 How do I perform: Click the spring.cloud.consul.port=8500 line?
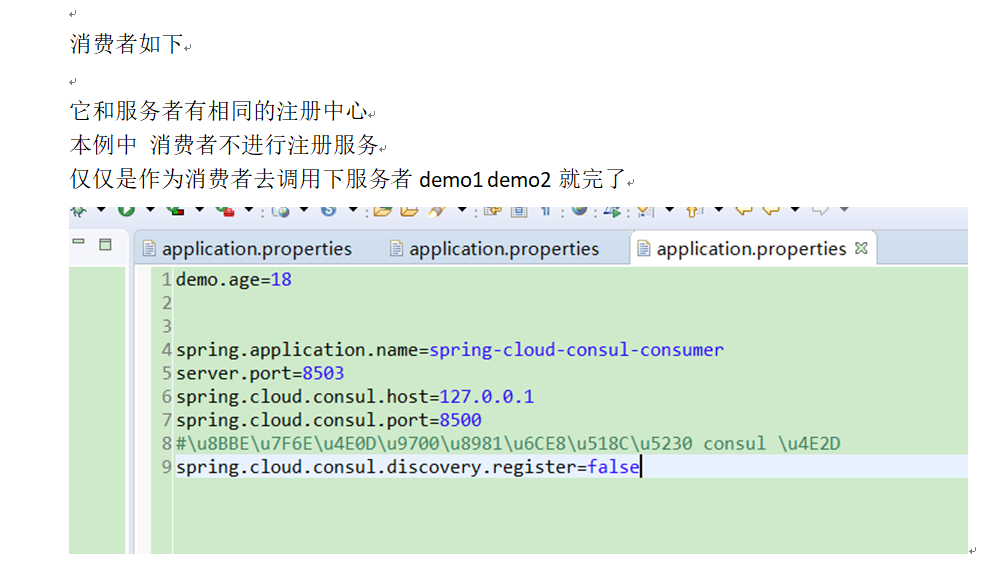click(328, 420)
